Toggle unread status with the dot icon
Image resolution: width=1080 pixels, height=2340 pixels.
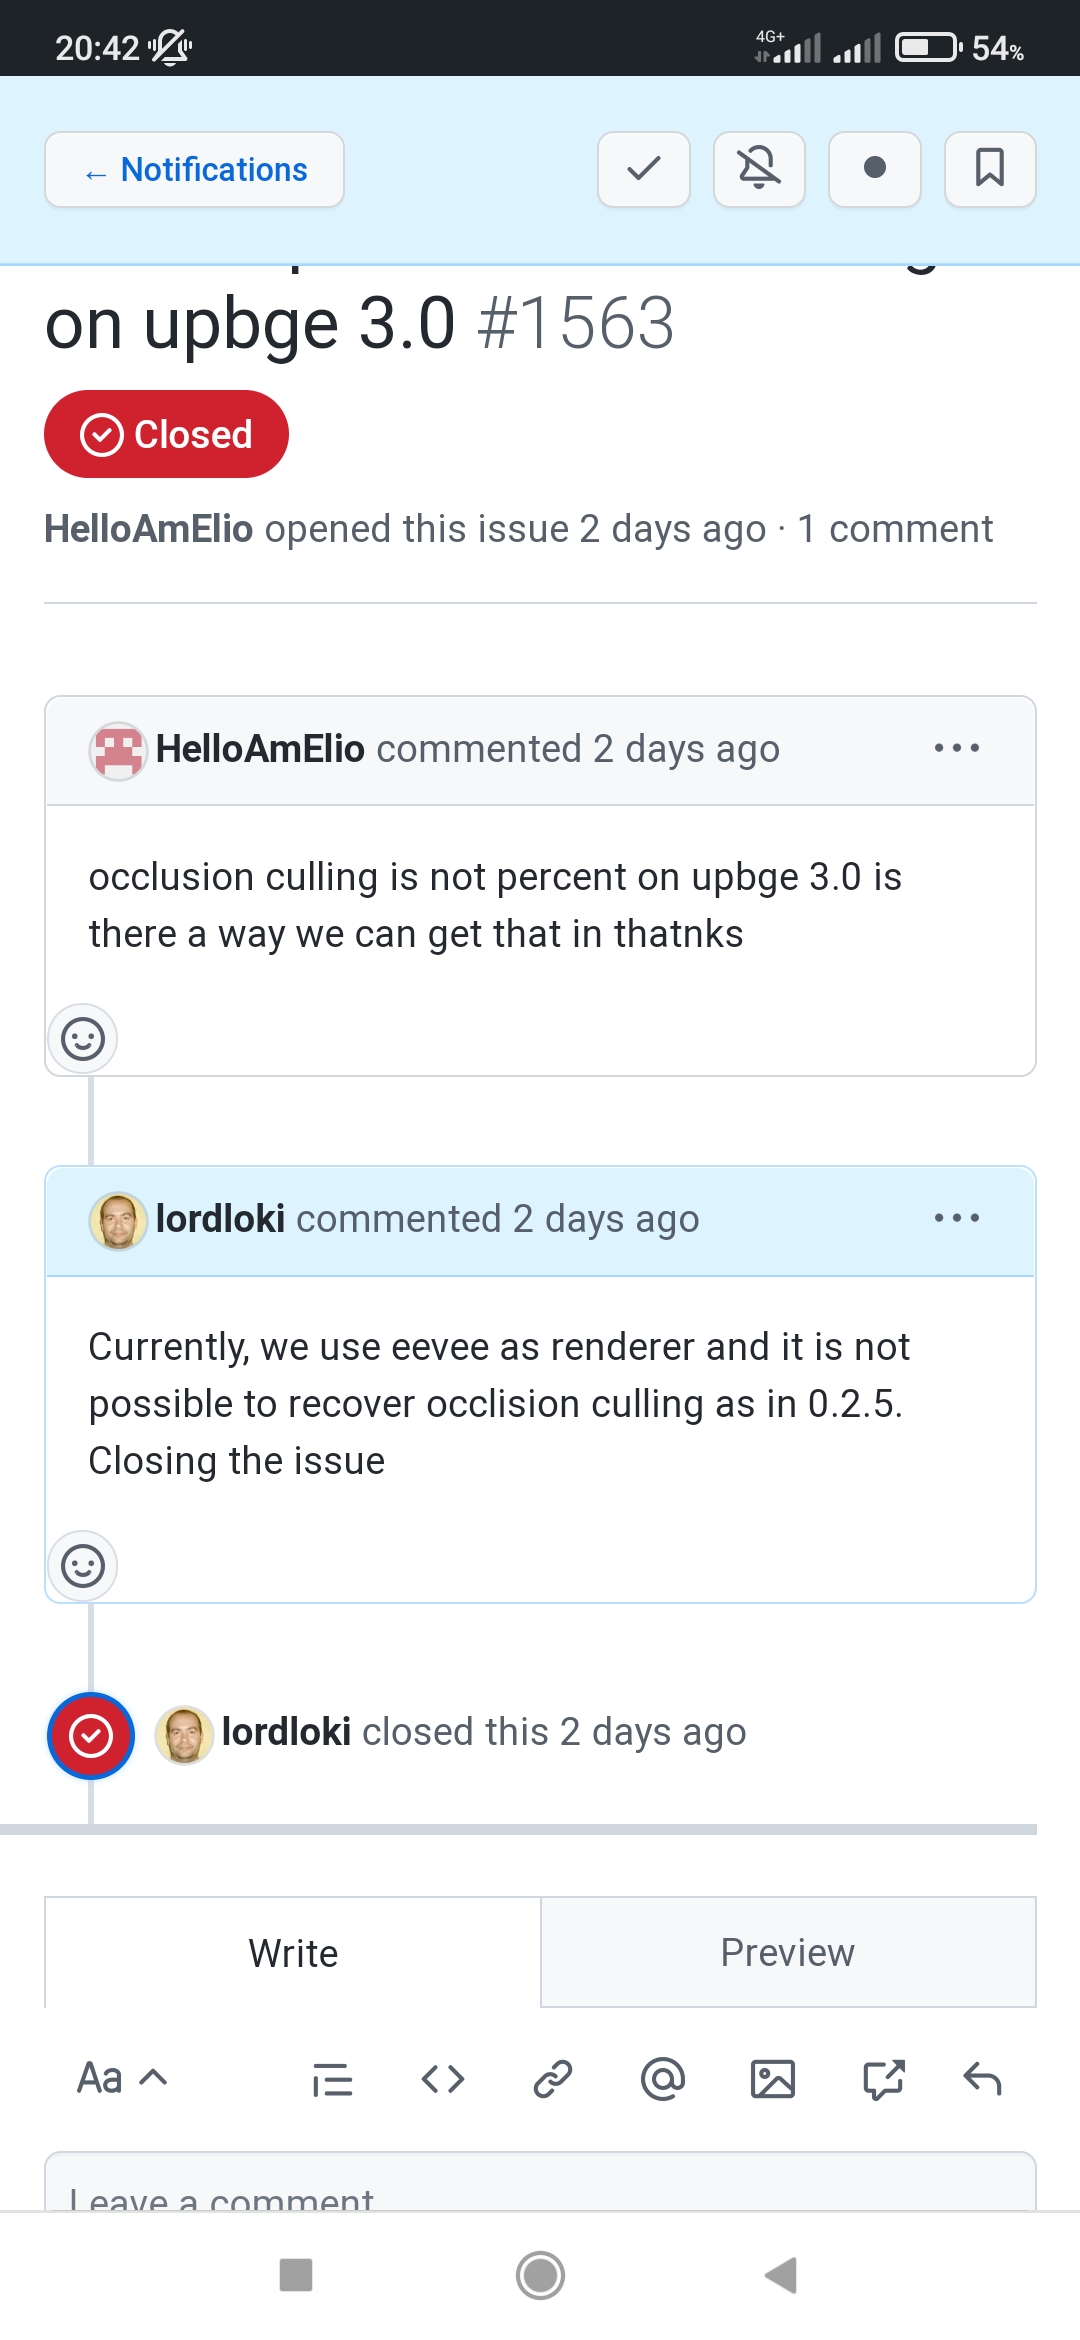pos(875,169)
